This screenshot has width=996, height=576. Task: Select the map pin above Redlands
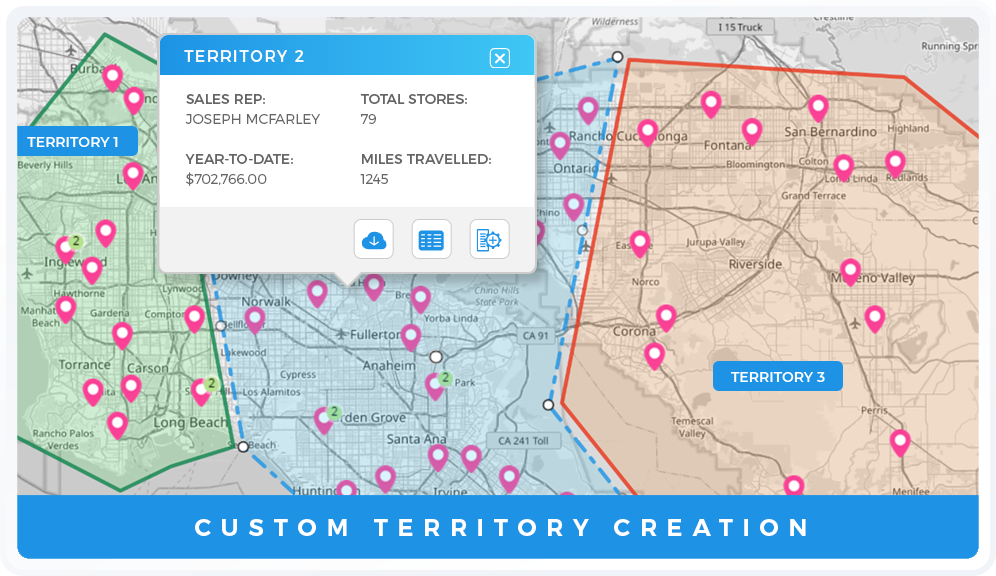coord(895,162)
